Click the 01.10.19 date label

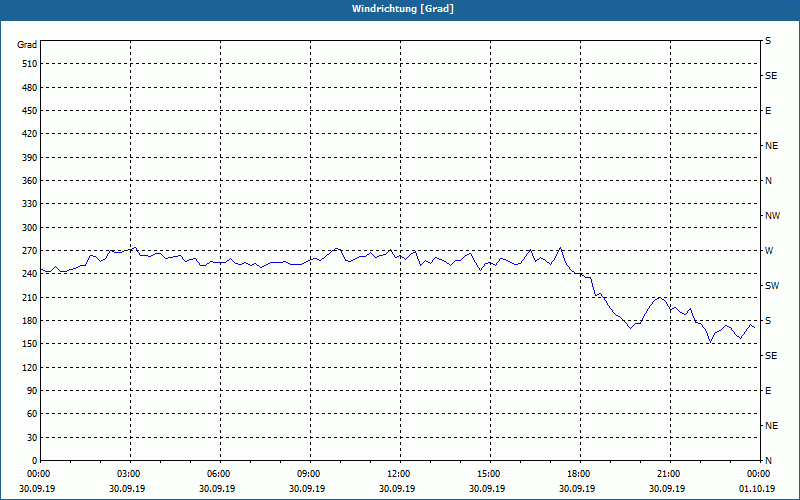pos(757,489)
